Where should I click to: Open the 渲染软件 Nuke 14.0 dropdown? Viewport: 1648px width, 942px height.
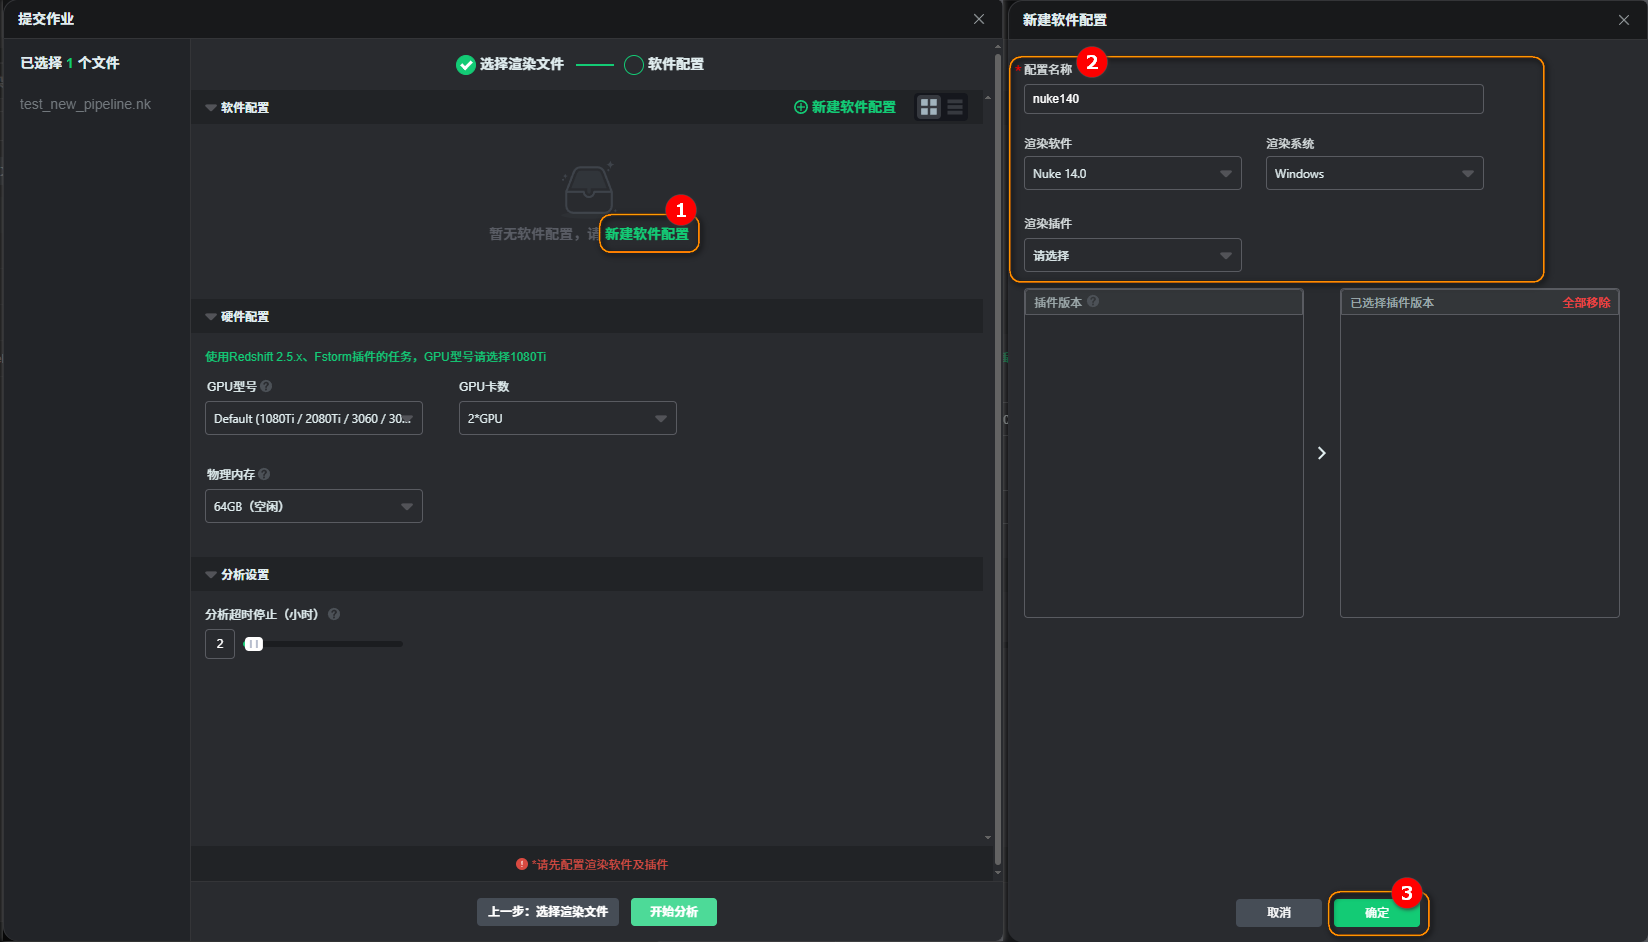click(1133, 173)
